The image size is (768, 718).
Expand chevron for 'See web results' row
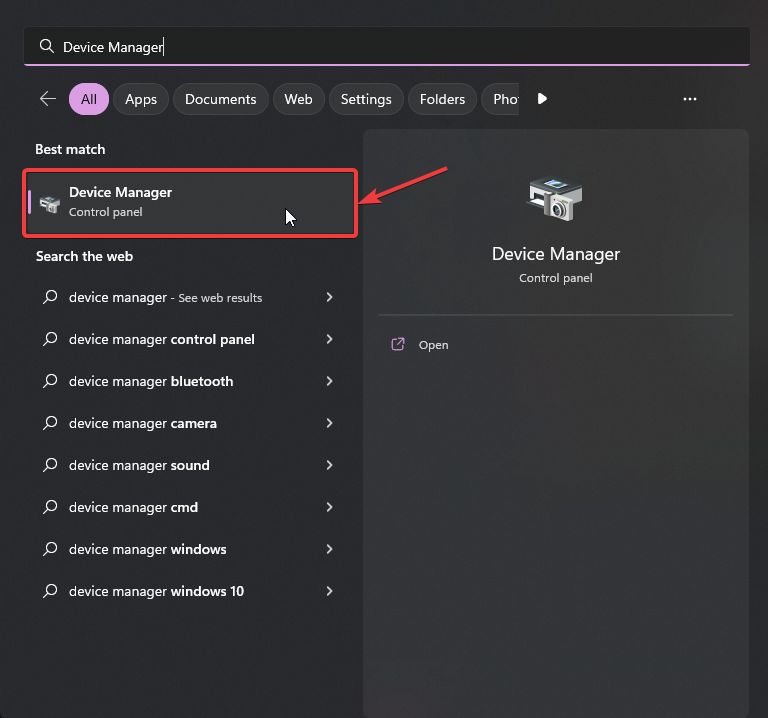[330, 297]
